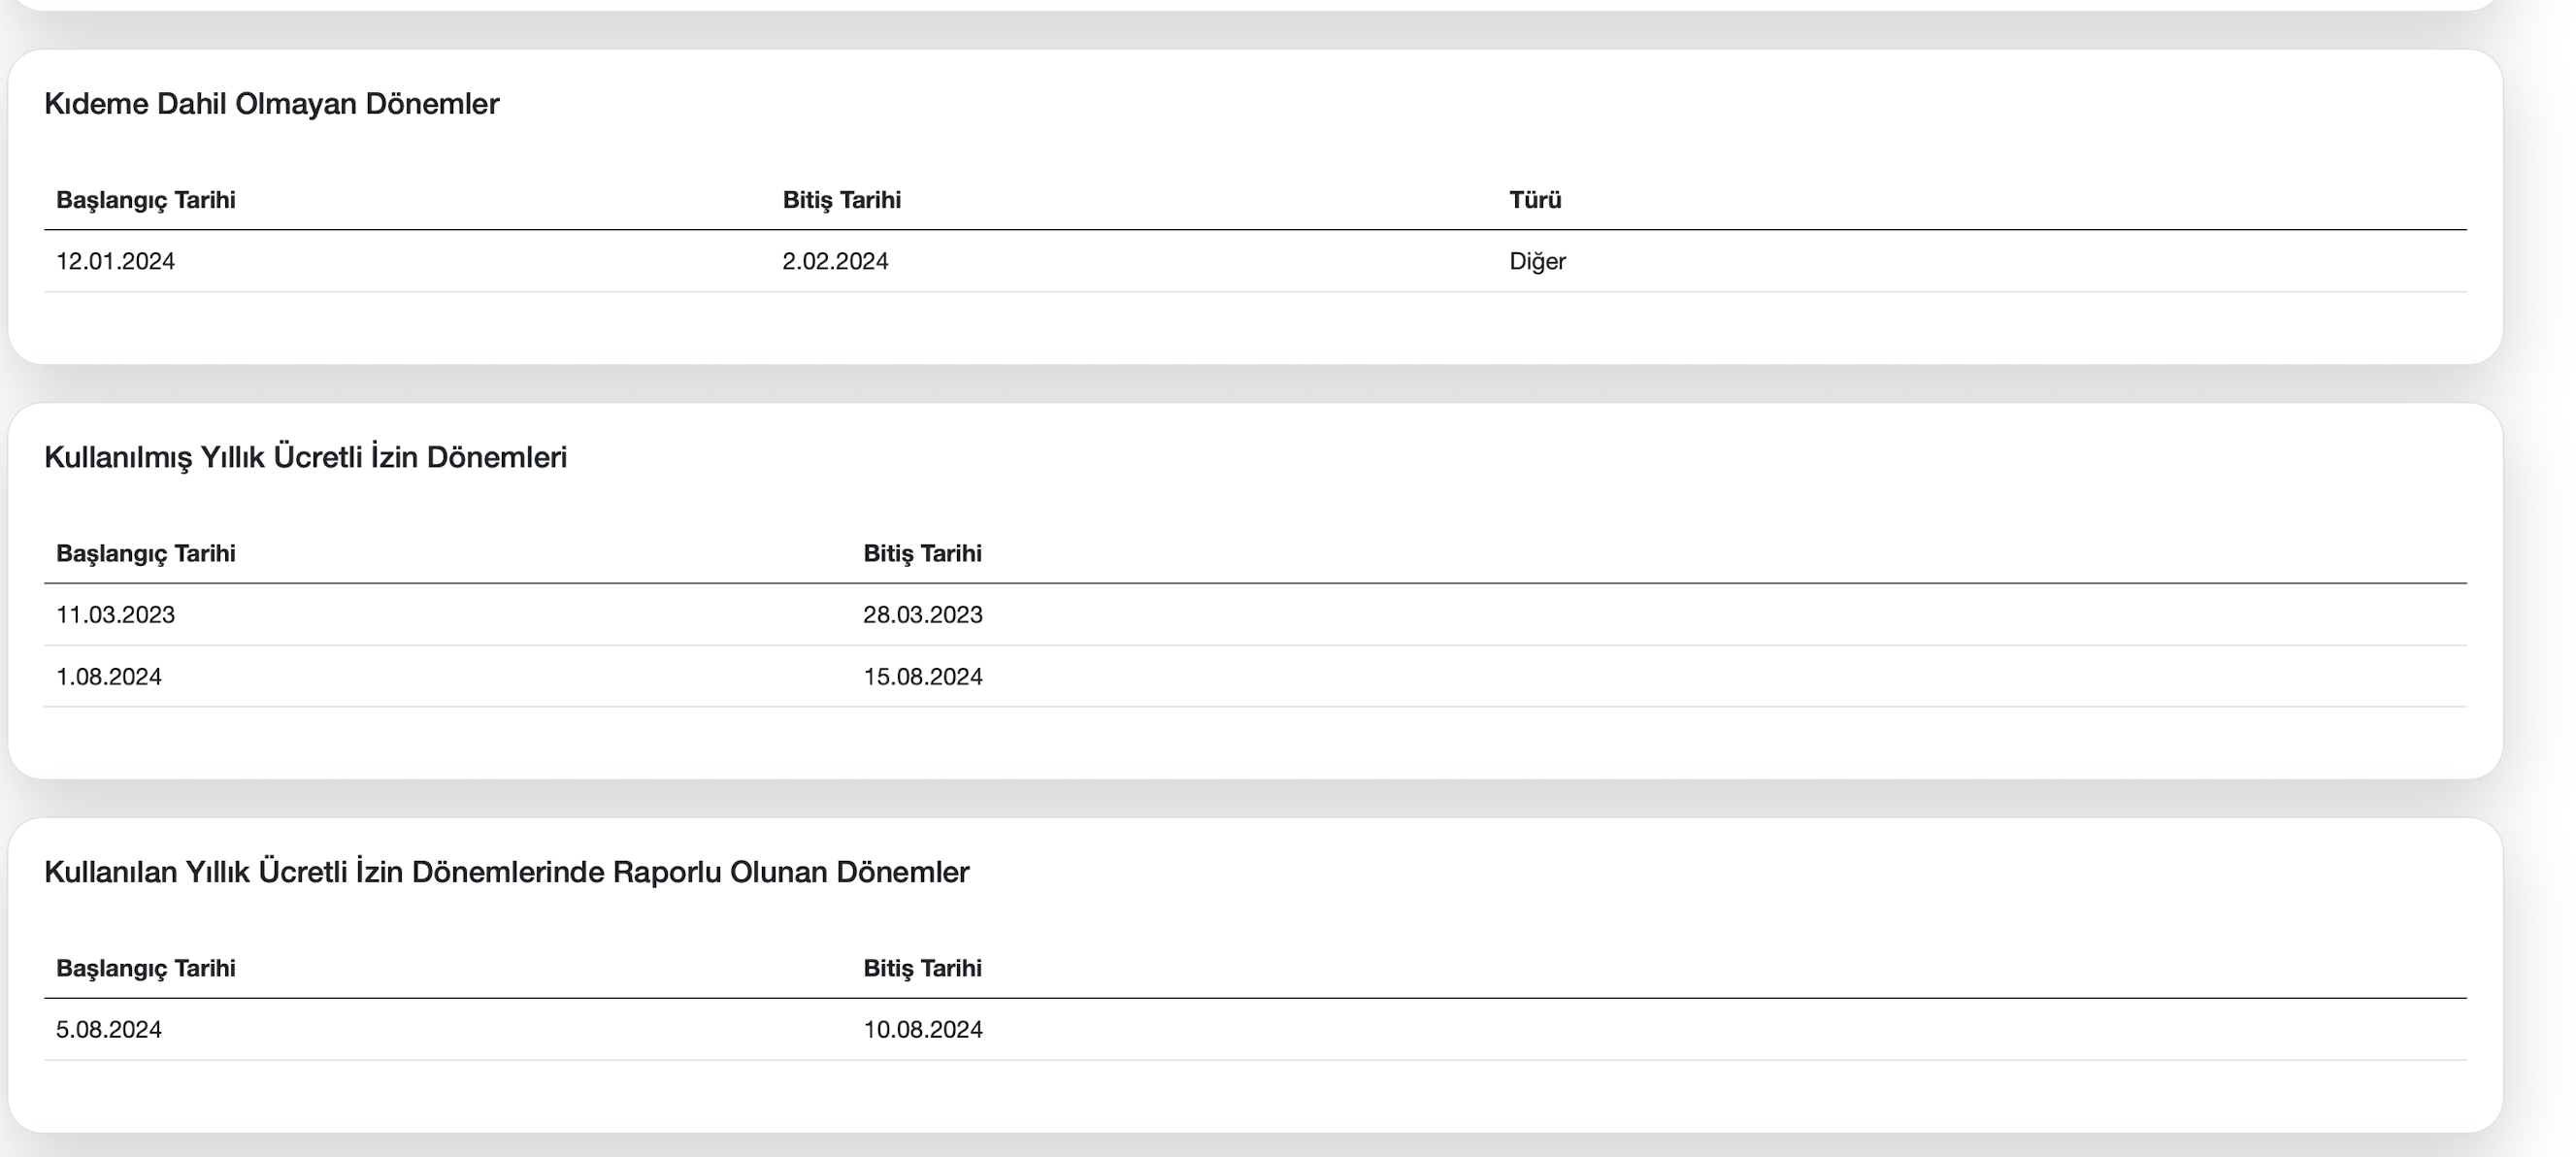Click Başlangıç Tarihi header in first table
Viewport: 2576px width, 1157px height.
[x=146, y=200]
